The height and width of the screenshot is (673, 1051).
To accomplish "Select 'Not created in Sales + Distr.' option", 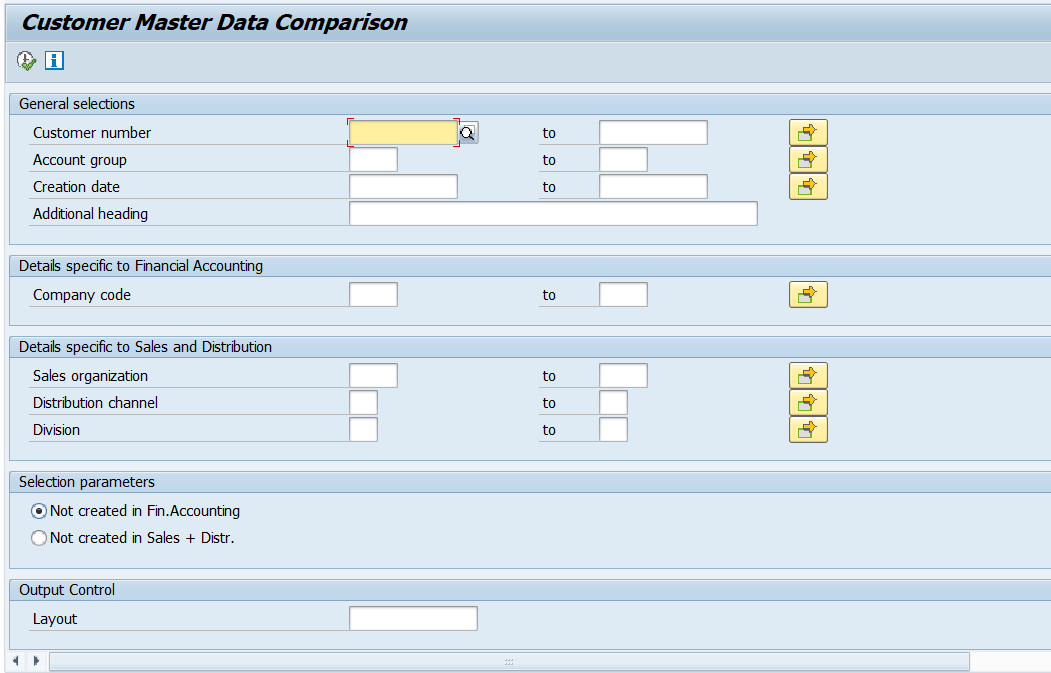I will pos(38,537).
